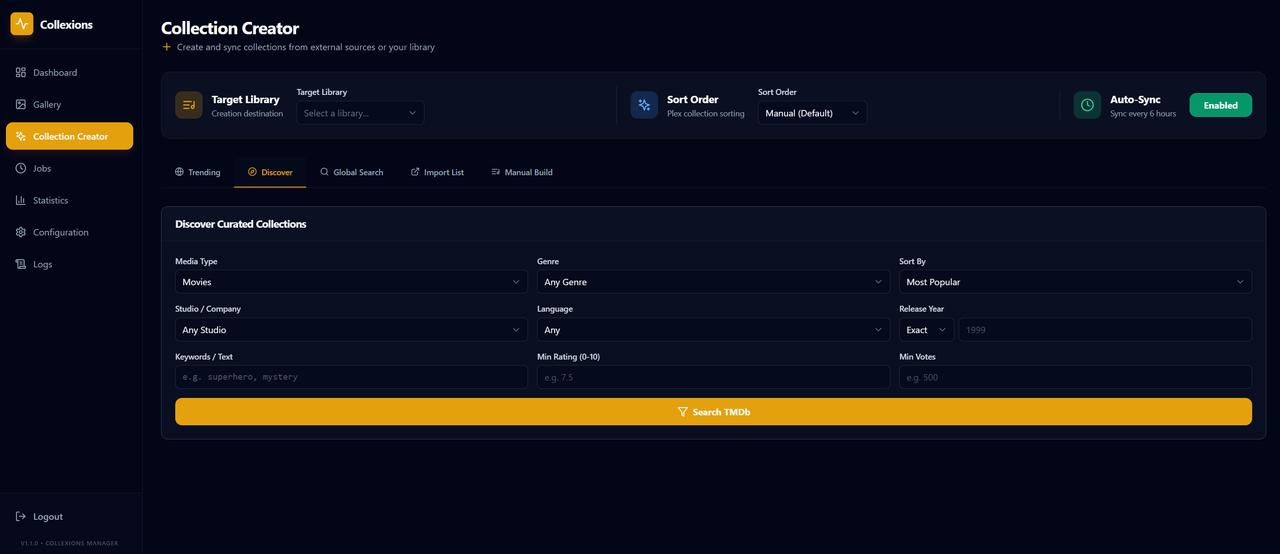Click the Trending globe icon
The image size is (1280, 554).
[179, 172]
